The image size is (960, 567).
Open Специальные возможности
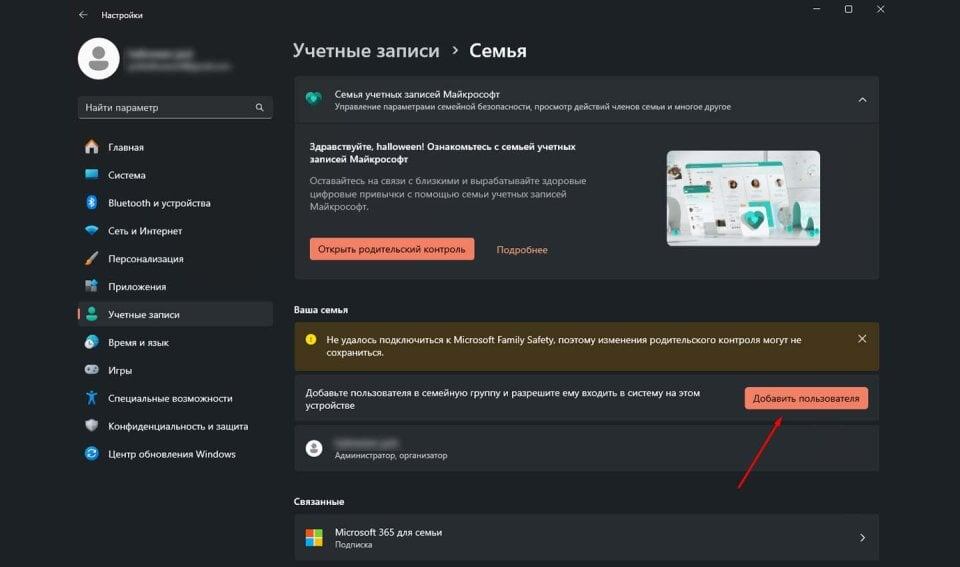(x=175, y=398)
